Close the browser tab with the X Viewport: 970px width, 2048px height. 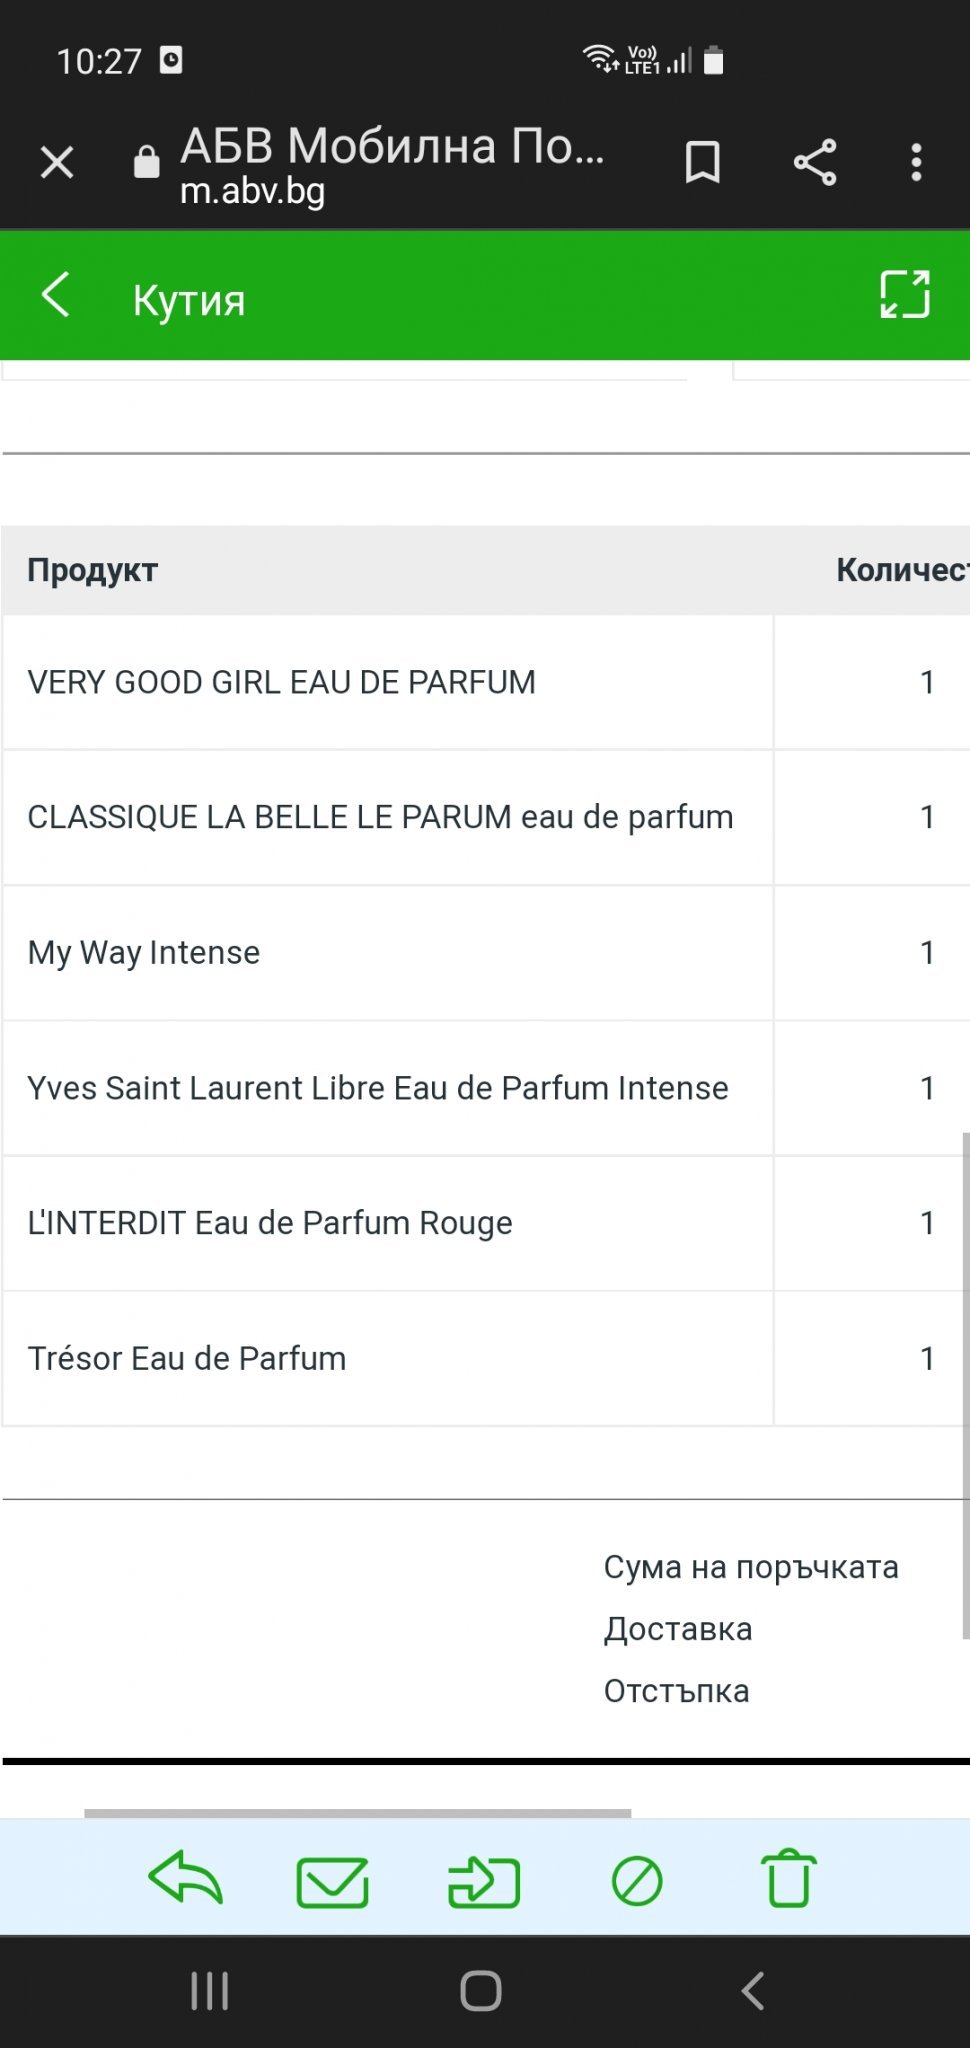click(x=57, y=162)
